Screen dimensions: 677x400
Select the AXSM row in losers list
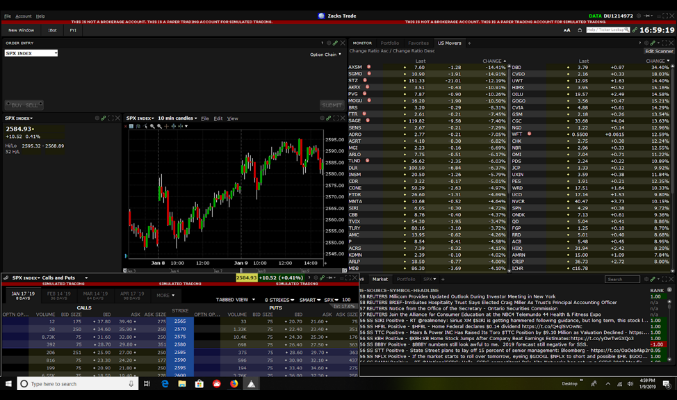pyautogui.click(x=427, y=67)
